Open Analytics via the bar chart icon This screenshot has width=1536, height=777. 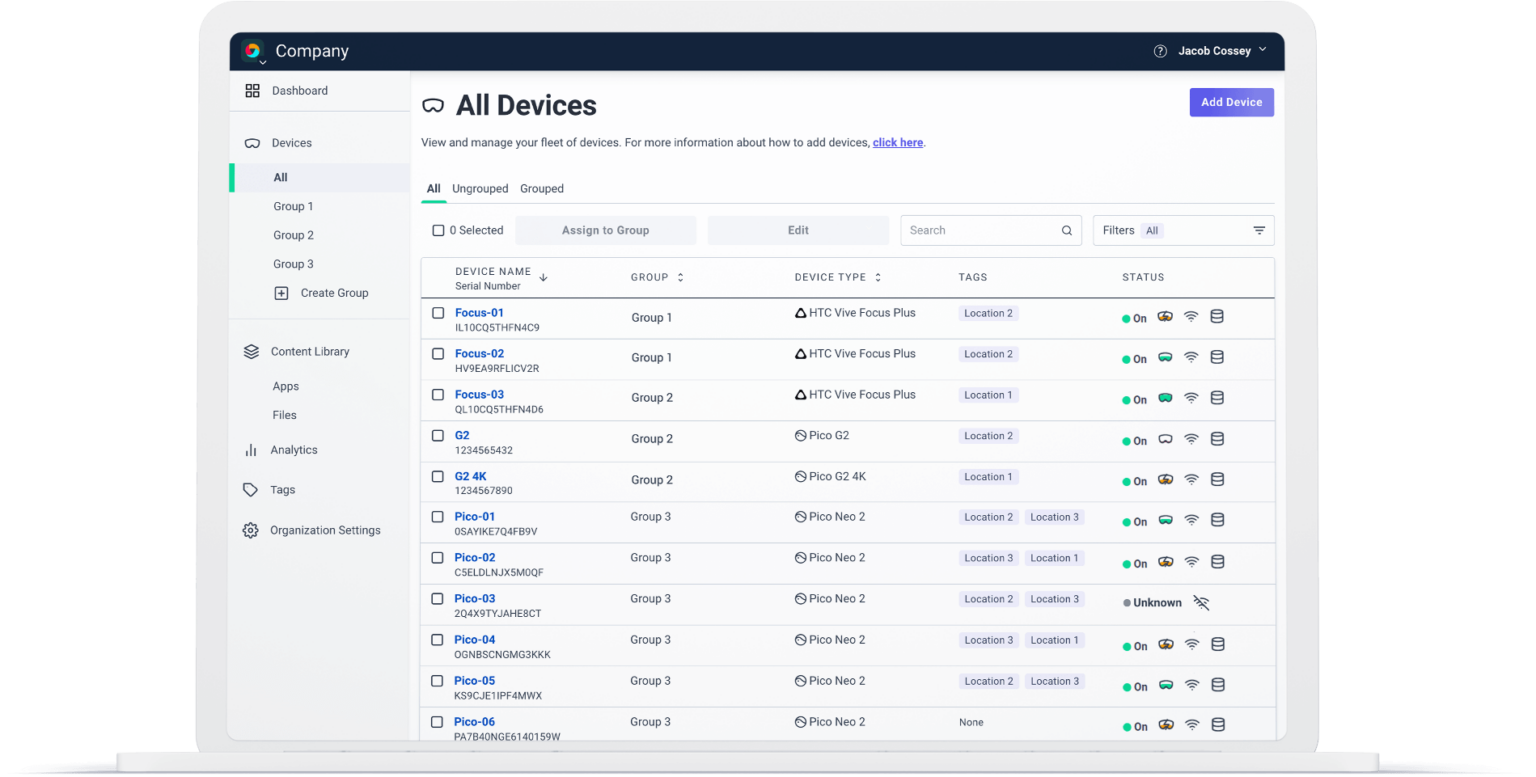coord(250,449)
